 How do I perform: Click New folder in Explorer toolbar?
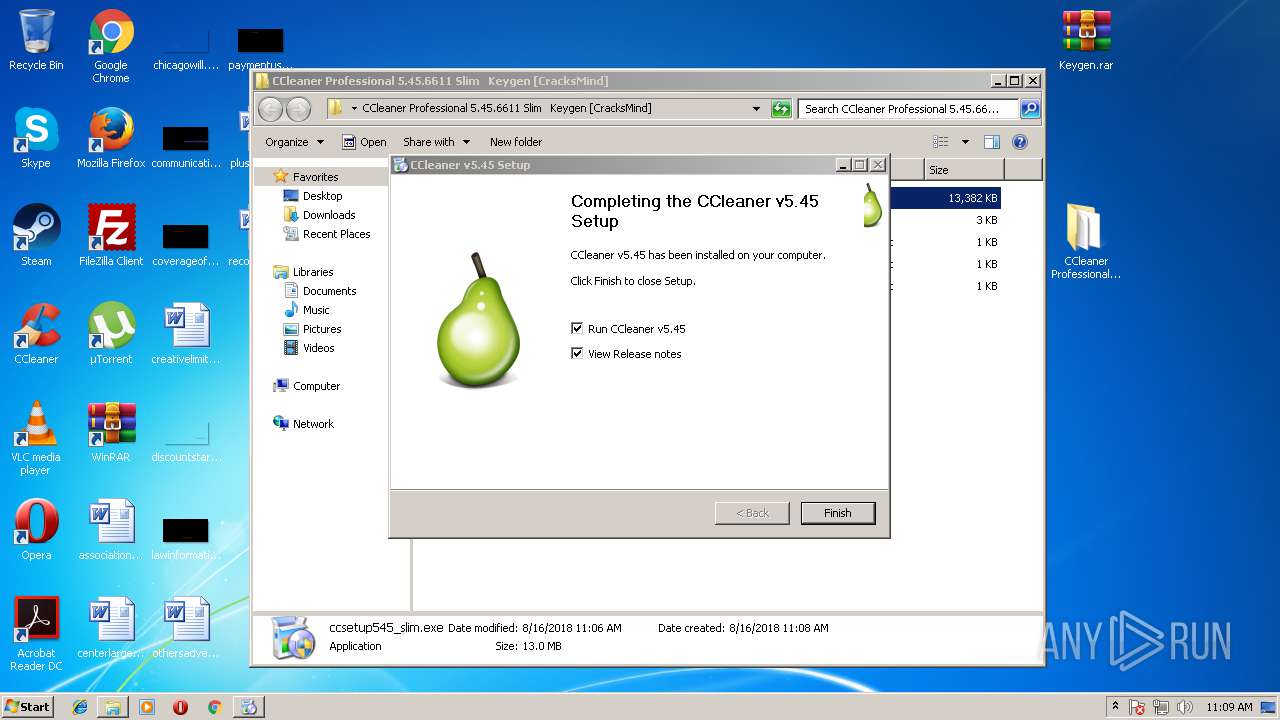[516, 142]
